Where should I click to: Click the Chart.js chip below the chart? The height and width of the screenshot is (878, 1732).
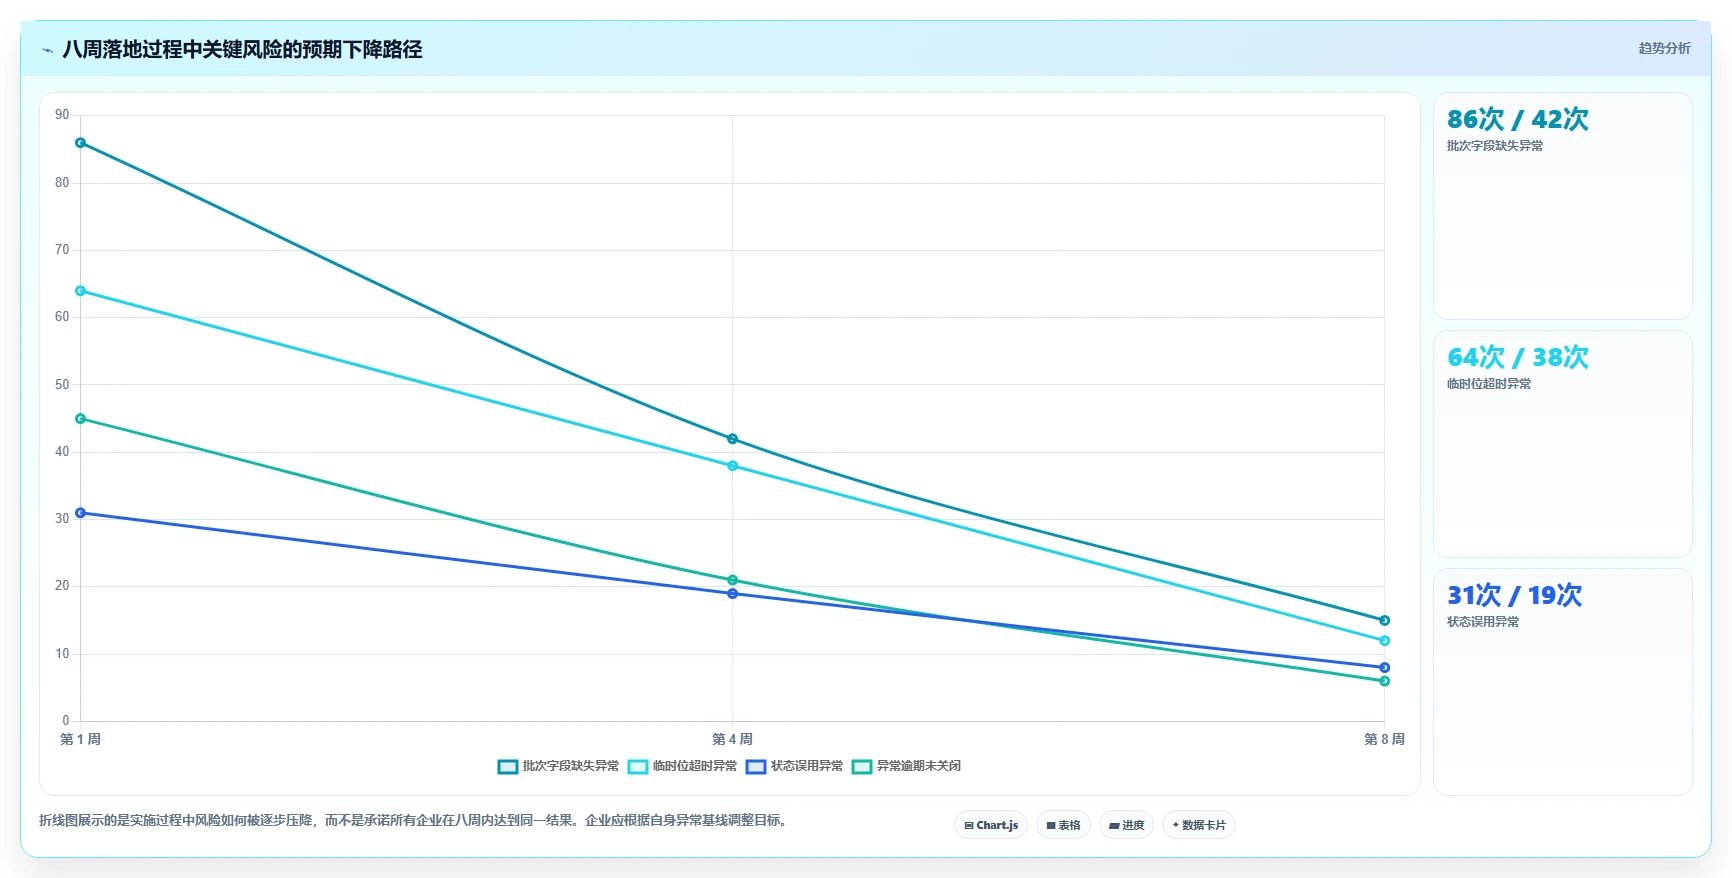991,825
